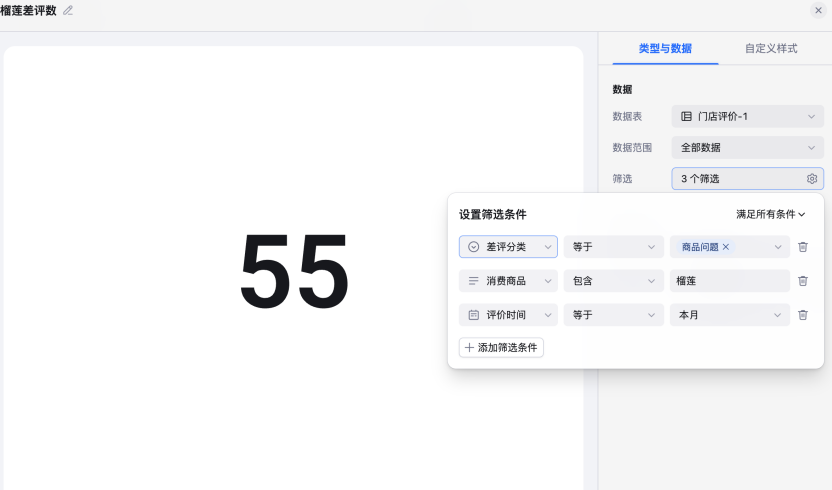Click the table icon beside 门店评价-1
832x490 pixels.
tap(686, 116)
